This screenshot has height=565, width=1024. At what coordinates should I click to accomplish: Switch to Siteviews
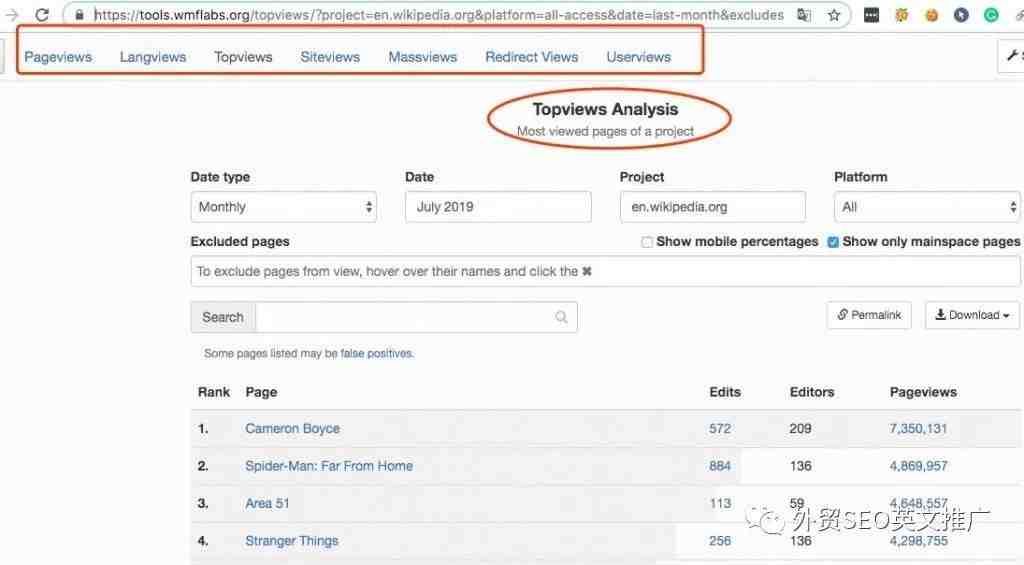tap(330, 57)
